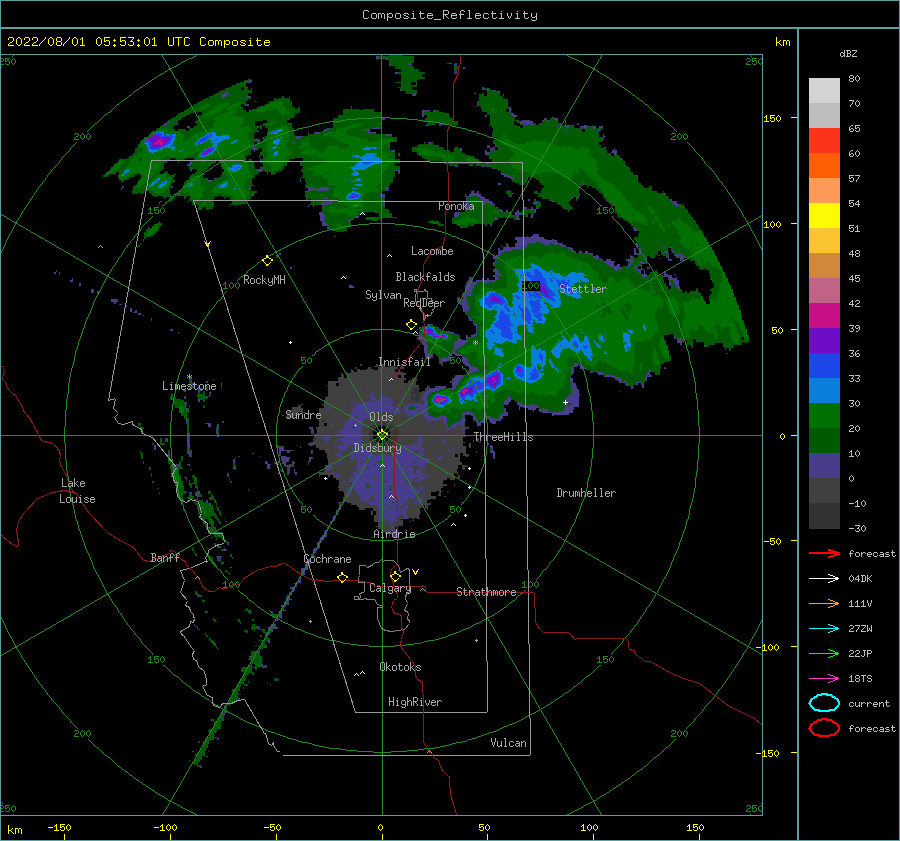Pick the light orange 57-54 dBZ swatch
This screenshot has width=900, height=841.
coord(824,191)
